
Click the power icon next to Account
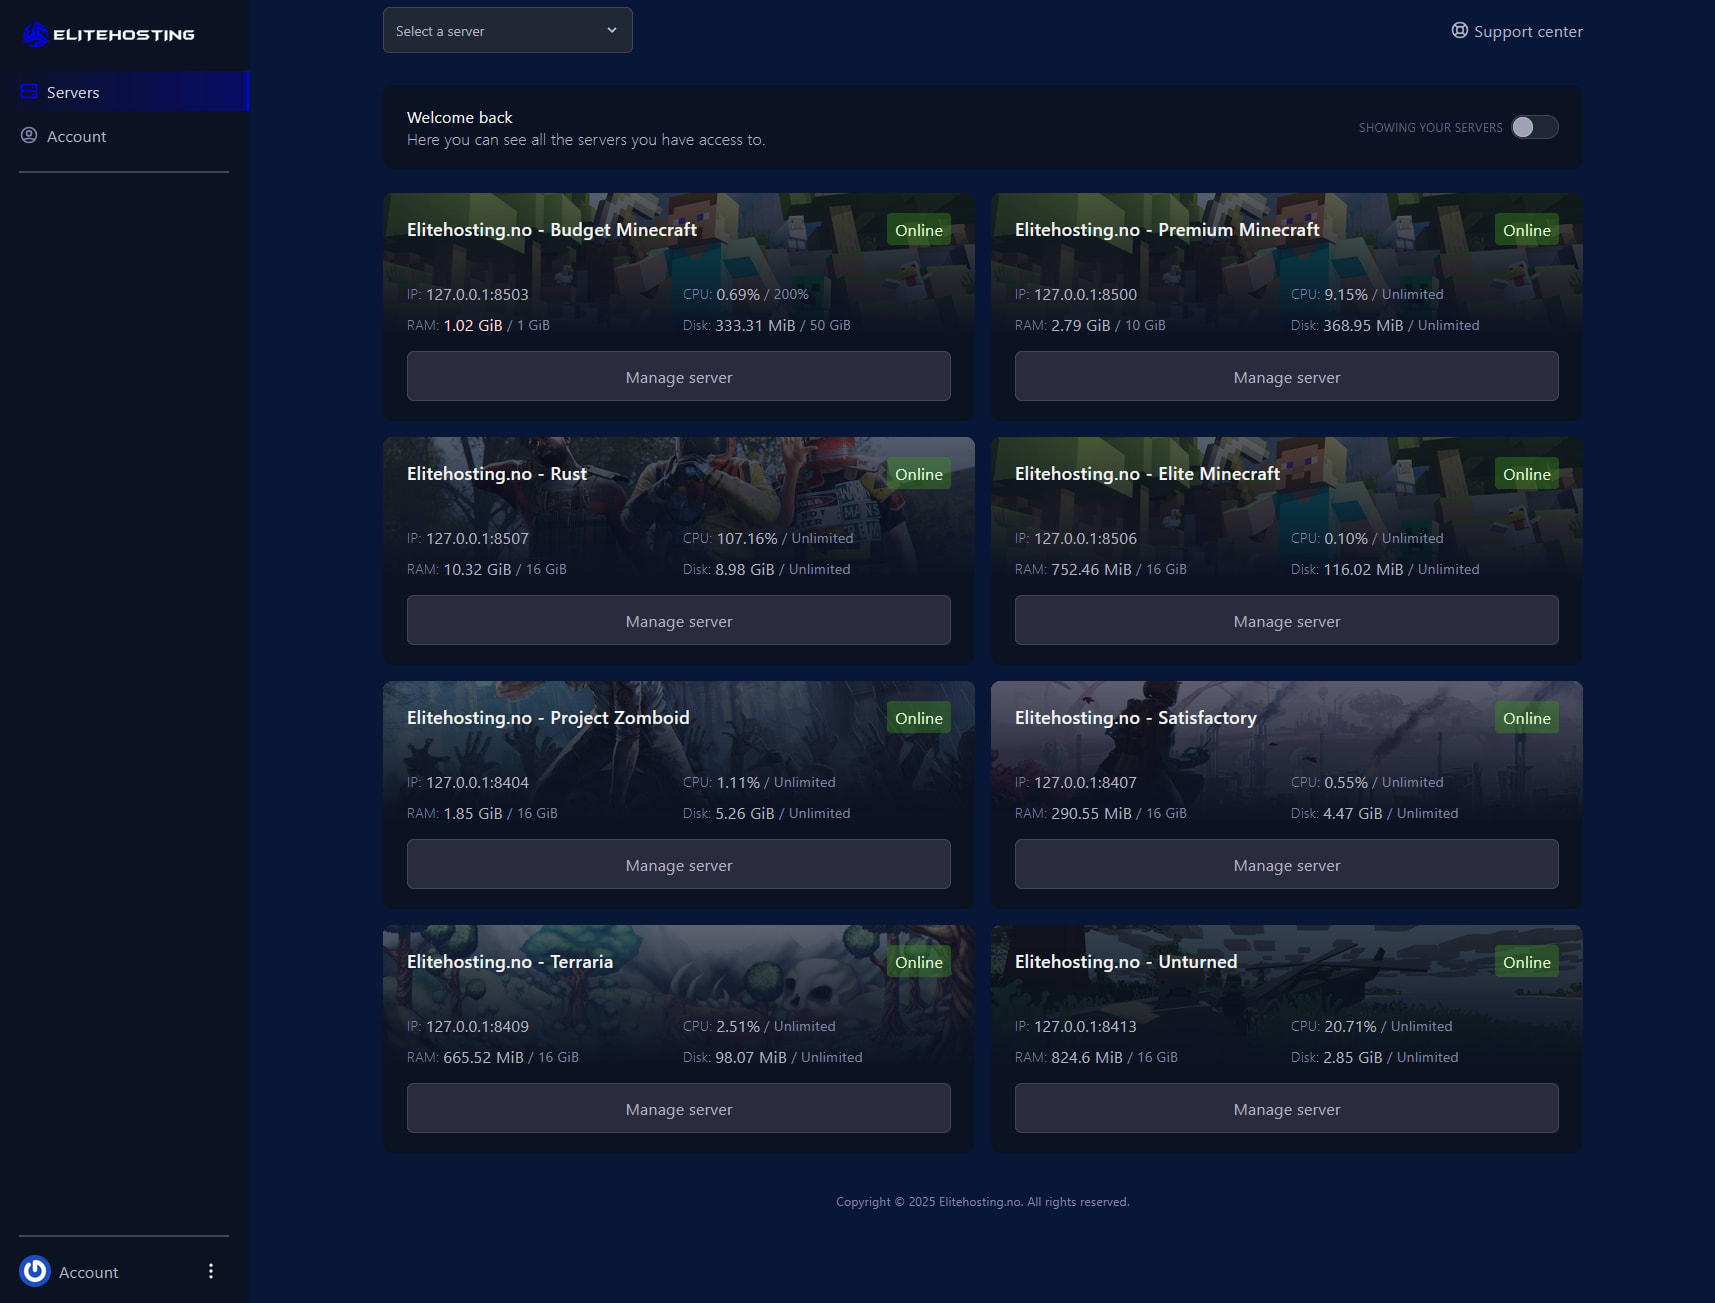coord(34,1271)
